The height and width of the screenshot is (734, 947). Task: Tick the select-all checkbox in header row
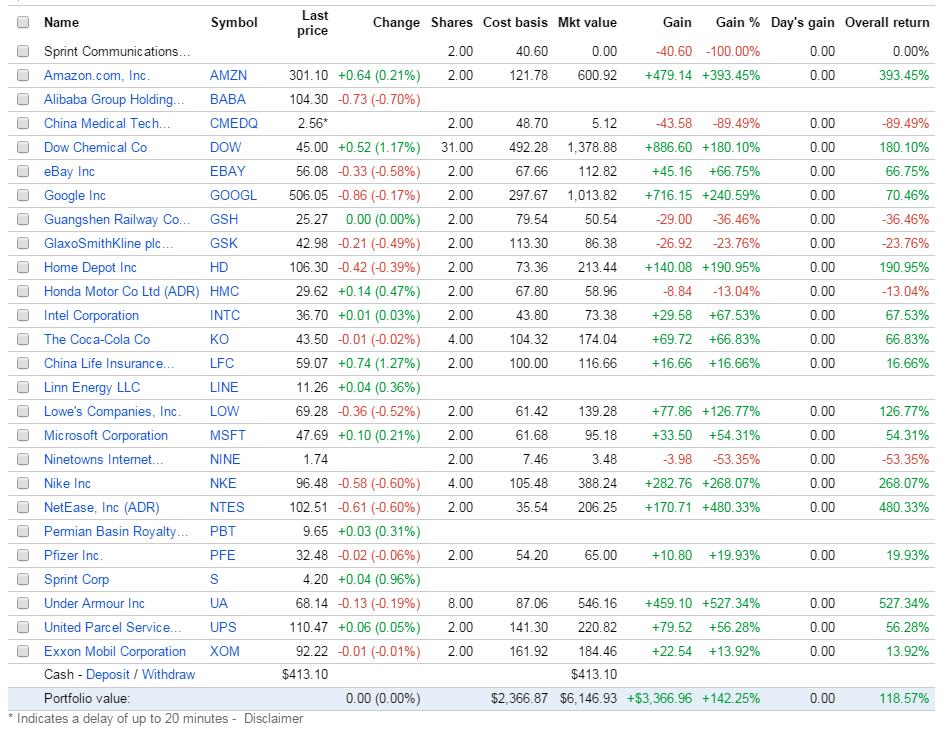(23, 22)
